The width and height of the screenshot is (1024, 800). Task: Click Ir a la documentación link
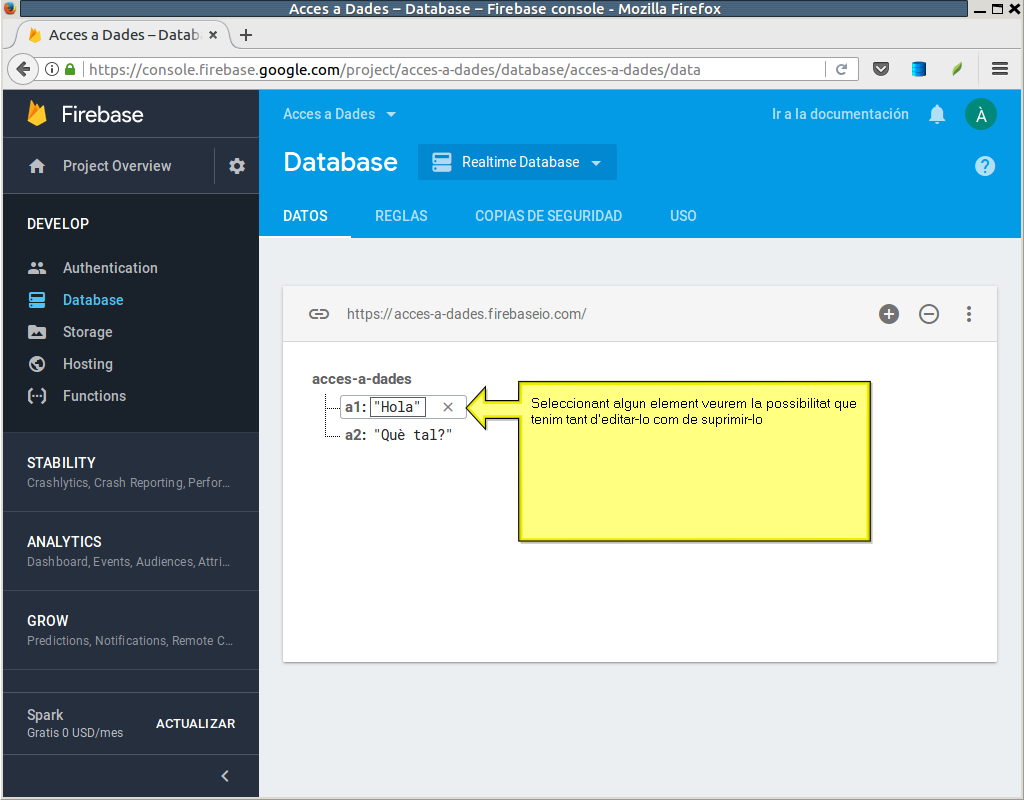(840, 114)
